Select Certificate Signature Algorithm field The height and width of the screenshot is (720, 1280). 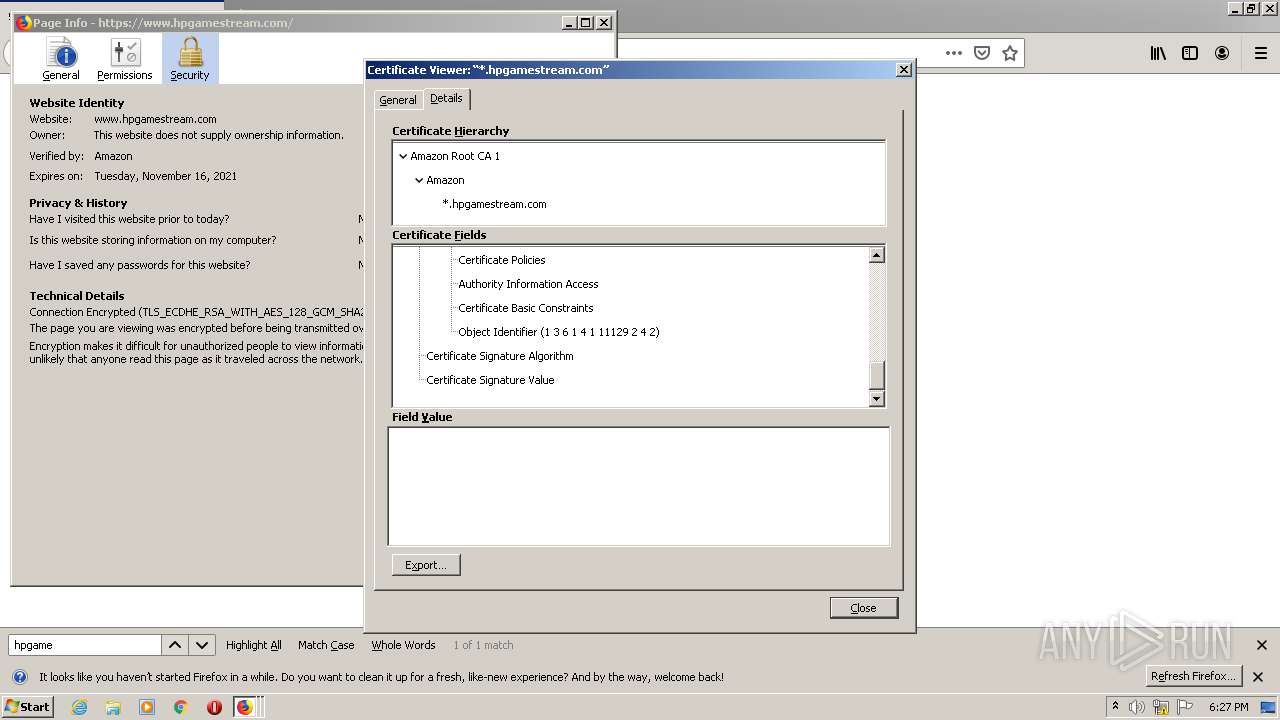(500, 356)
